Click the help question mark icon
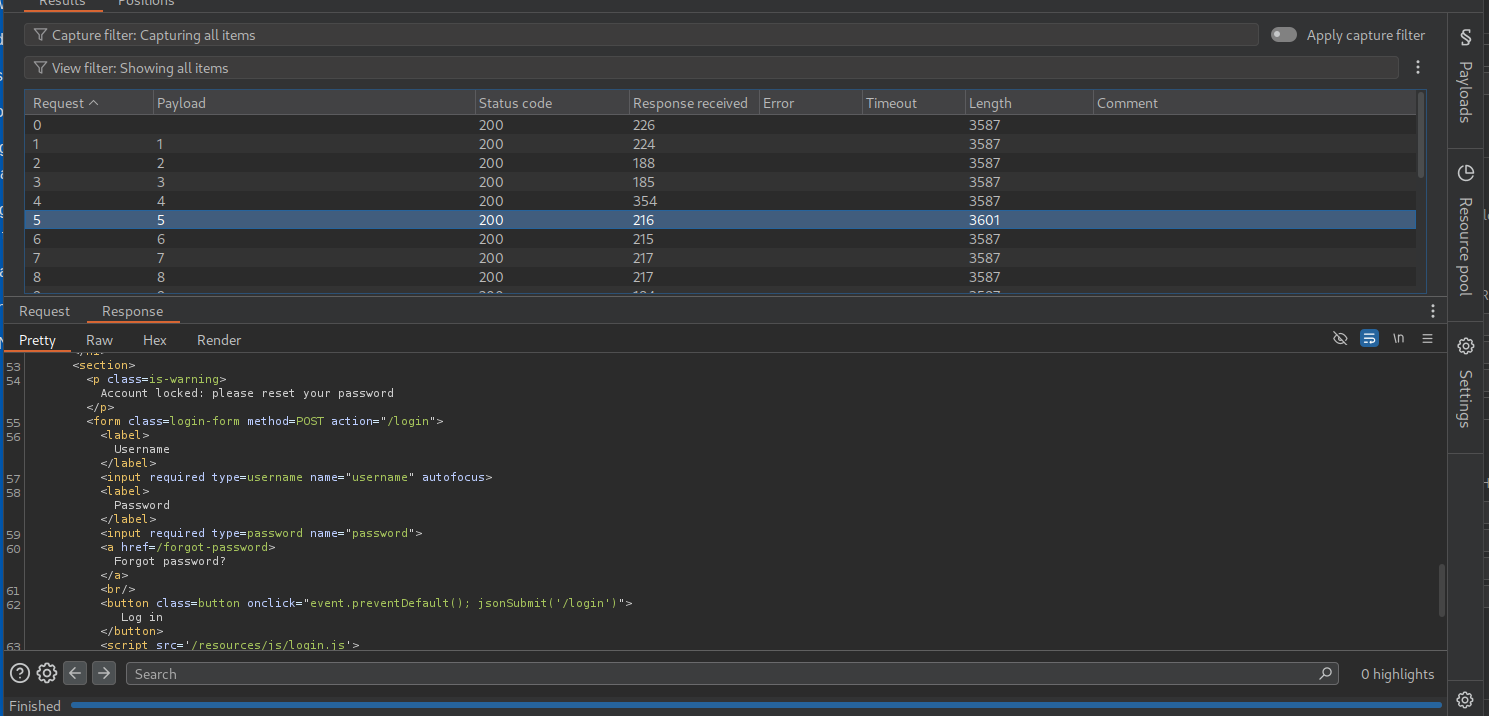Screen dimensions: 1489x716 tap(19, 674)
